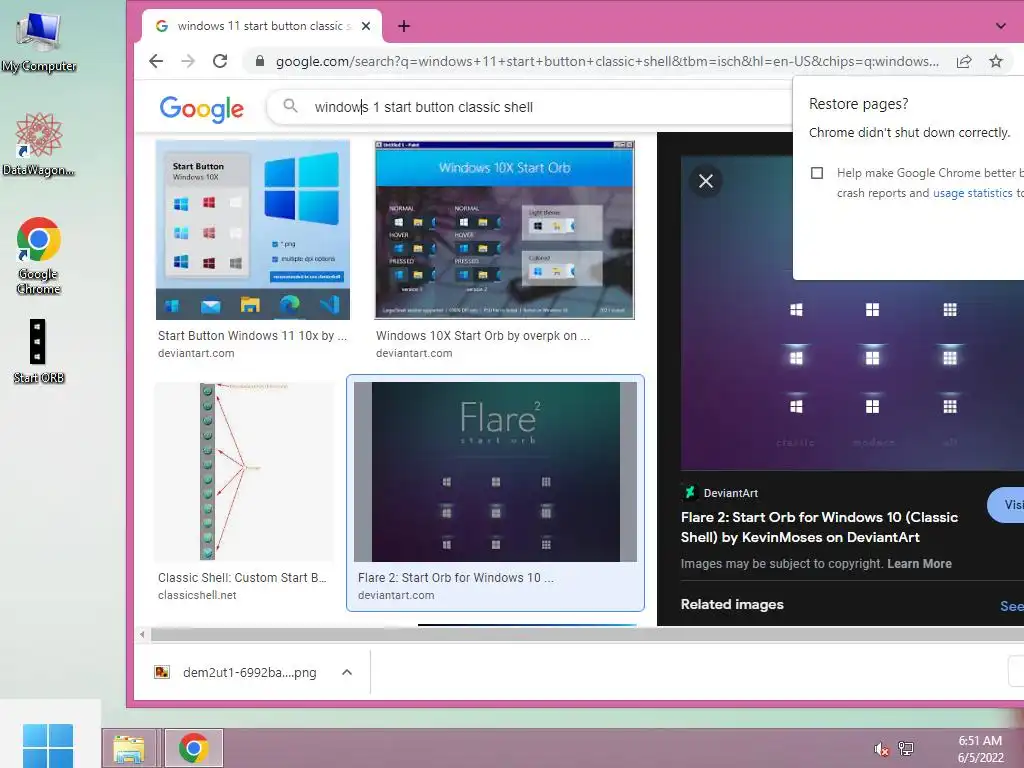
Task: Open the Start ORB desktop file
Action: point(39,351)
